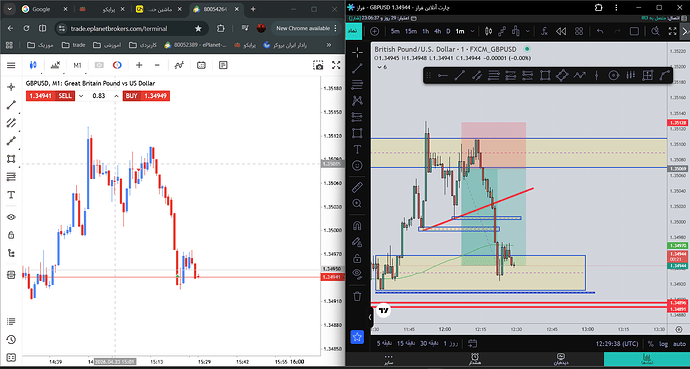Open a new Chrome tab
Screen dimensions: 690x369
[x=253, y=9]
